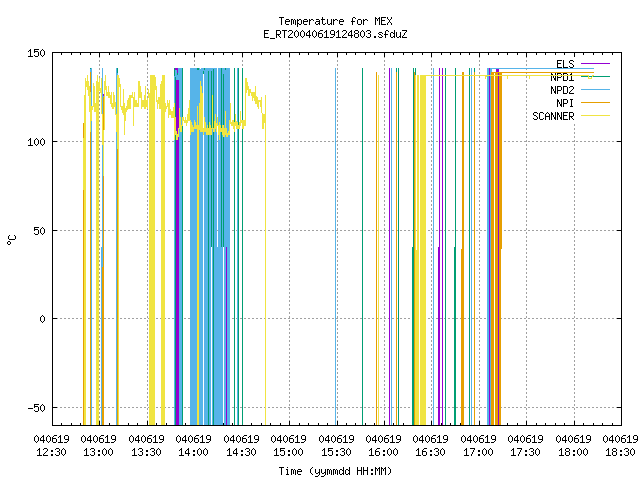Click the SCANNER legend label
The width and height of the screenshot is (640, 480).
[553, 116]
